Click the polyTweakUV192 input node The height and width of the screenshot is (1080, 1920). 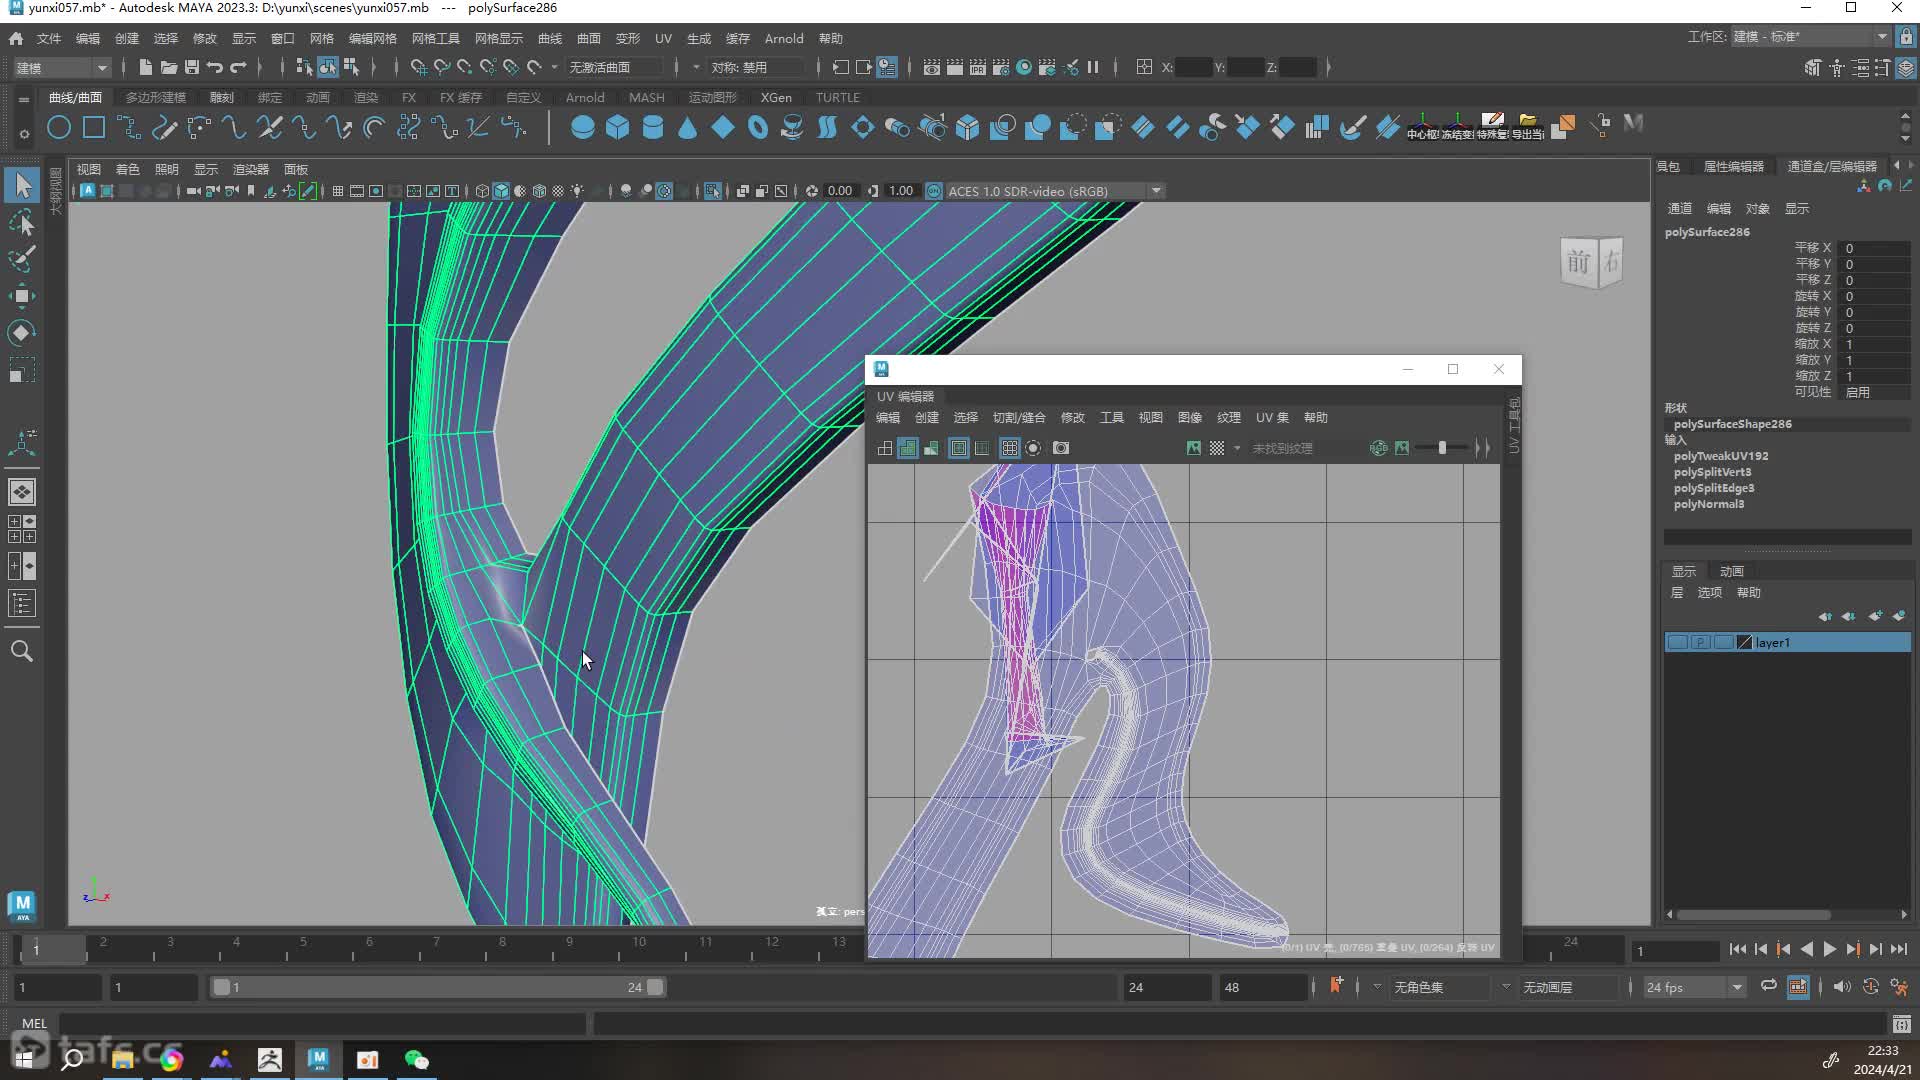1721,456
